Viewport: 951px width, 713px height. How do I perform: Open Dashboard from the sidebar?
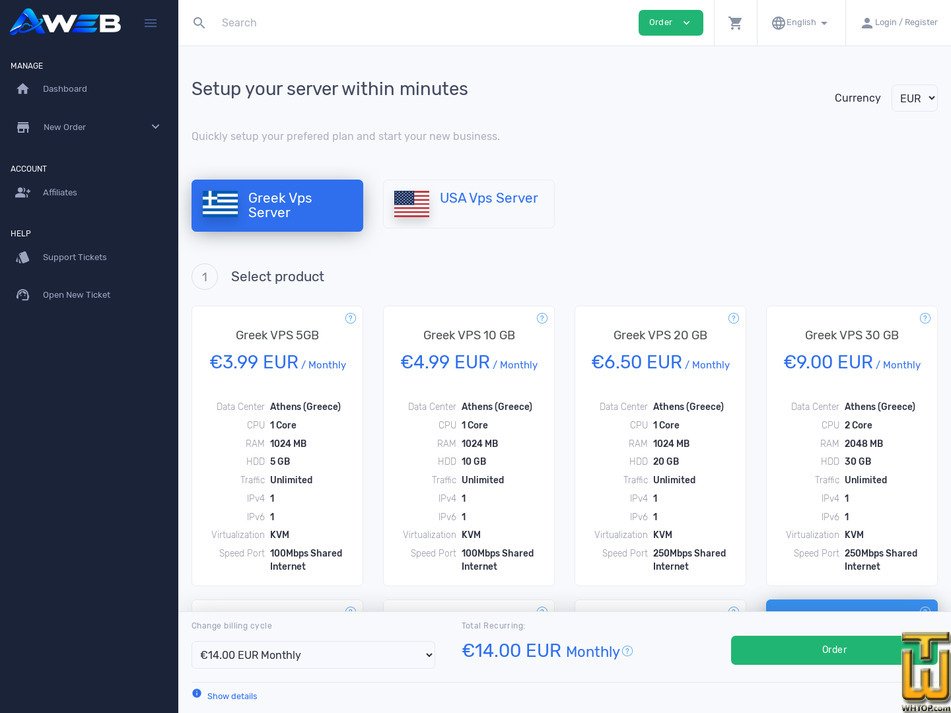(65, 89)
